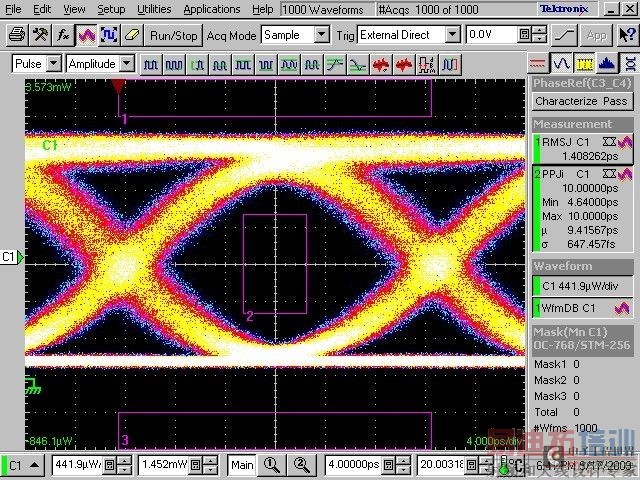Open the Utilities menu
Image resolution: width=640 pixels, height=480 pixels.
click(x=154, y=9)
